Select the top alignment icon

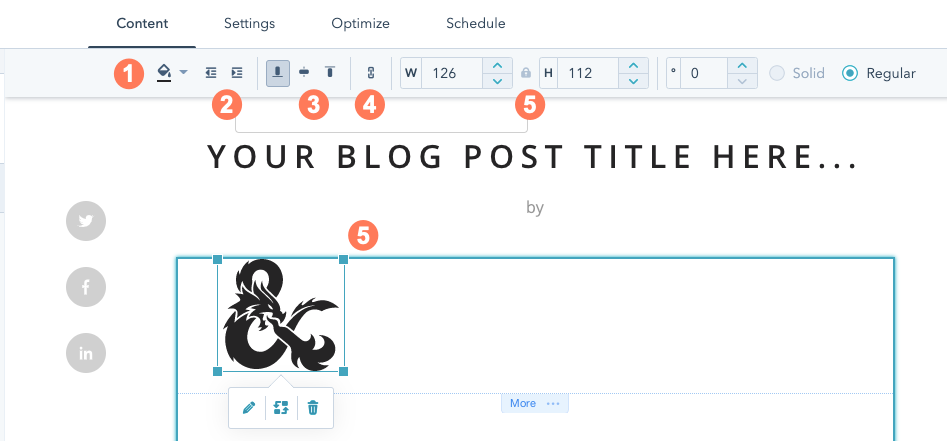click(x=330, y=73)
